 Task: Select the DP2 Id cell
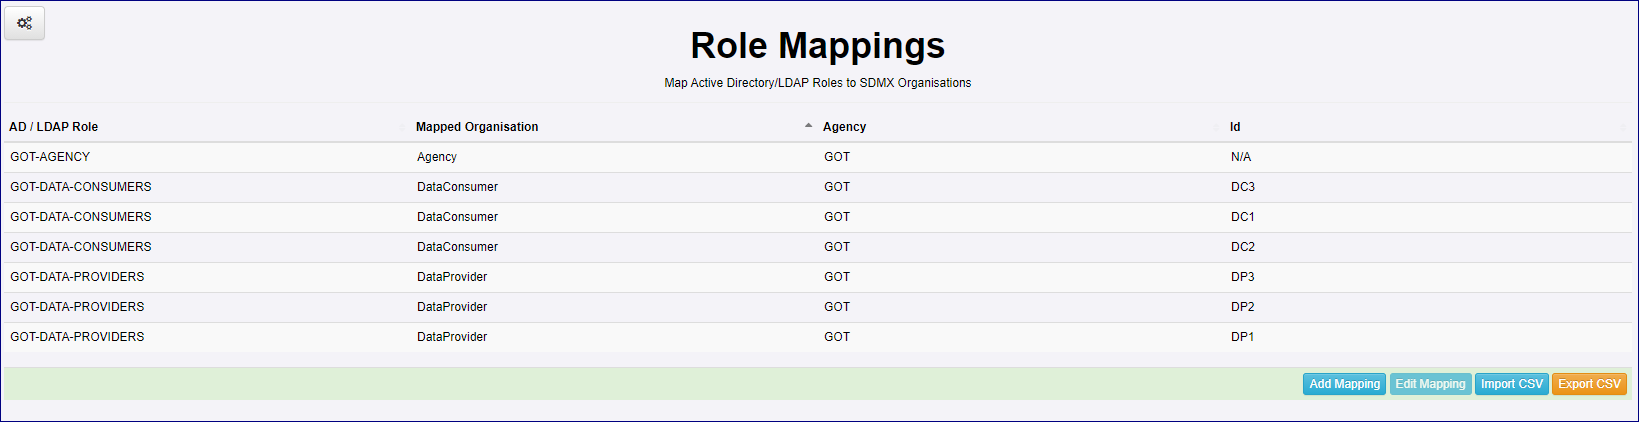[1242, 307]
